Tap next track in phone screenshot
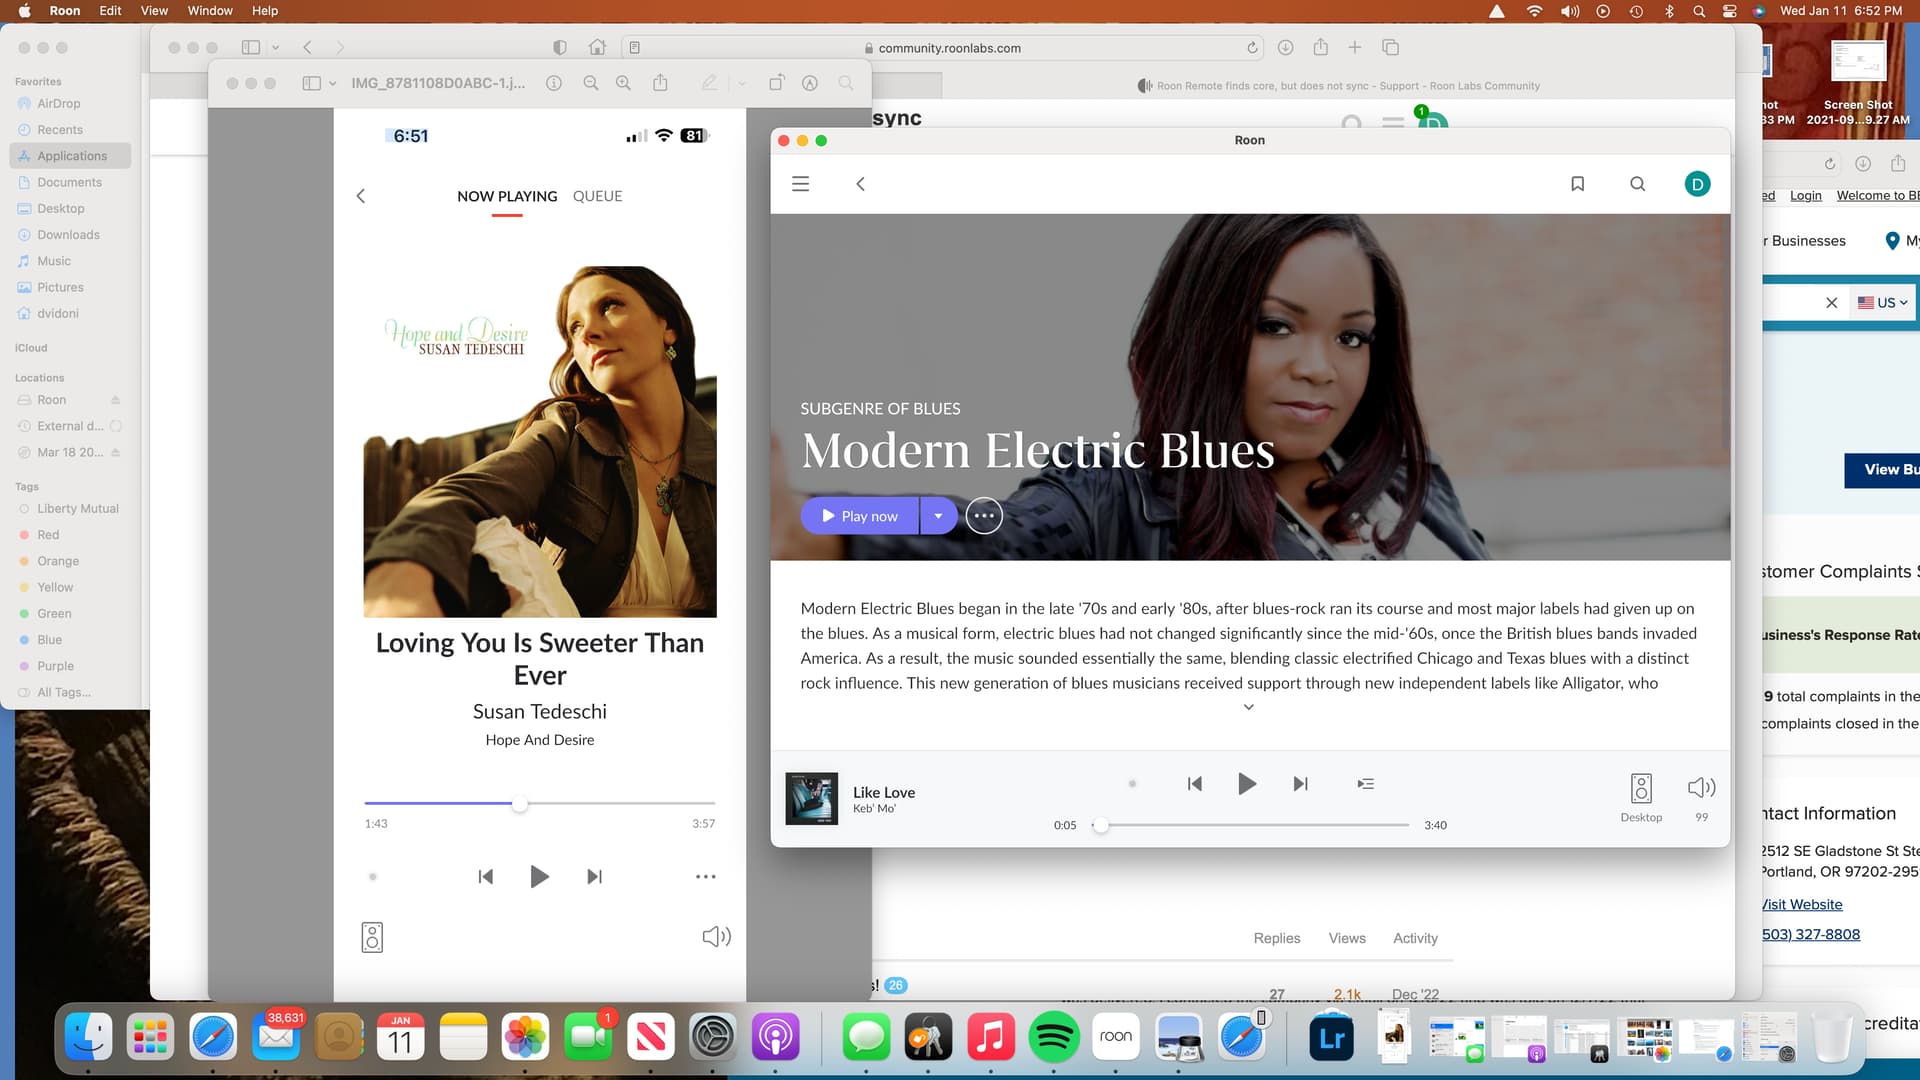The width and height of the screenshot is (1920, 1080). click(594, 877)
